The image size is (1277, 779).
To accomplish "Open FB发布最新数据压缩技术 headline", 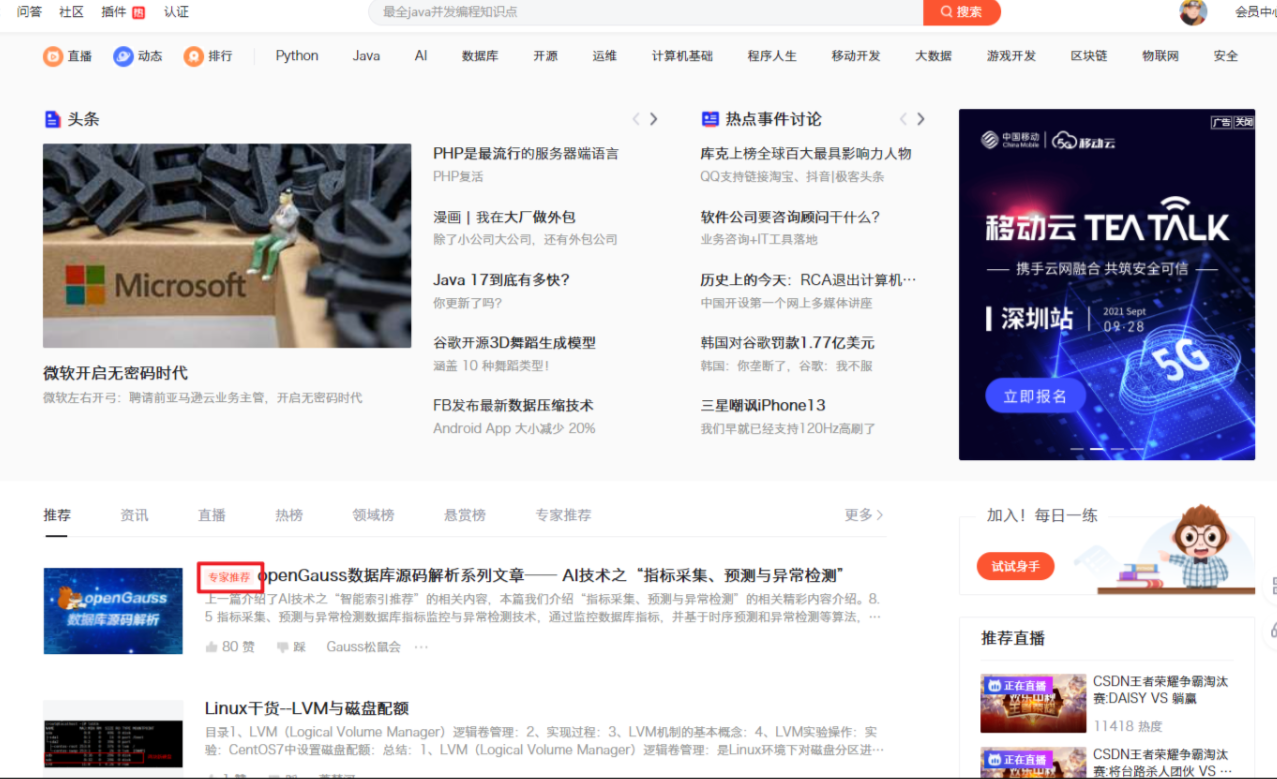I will pos(513,405).
